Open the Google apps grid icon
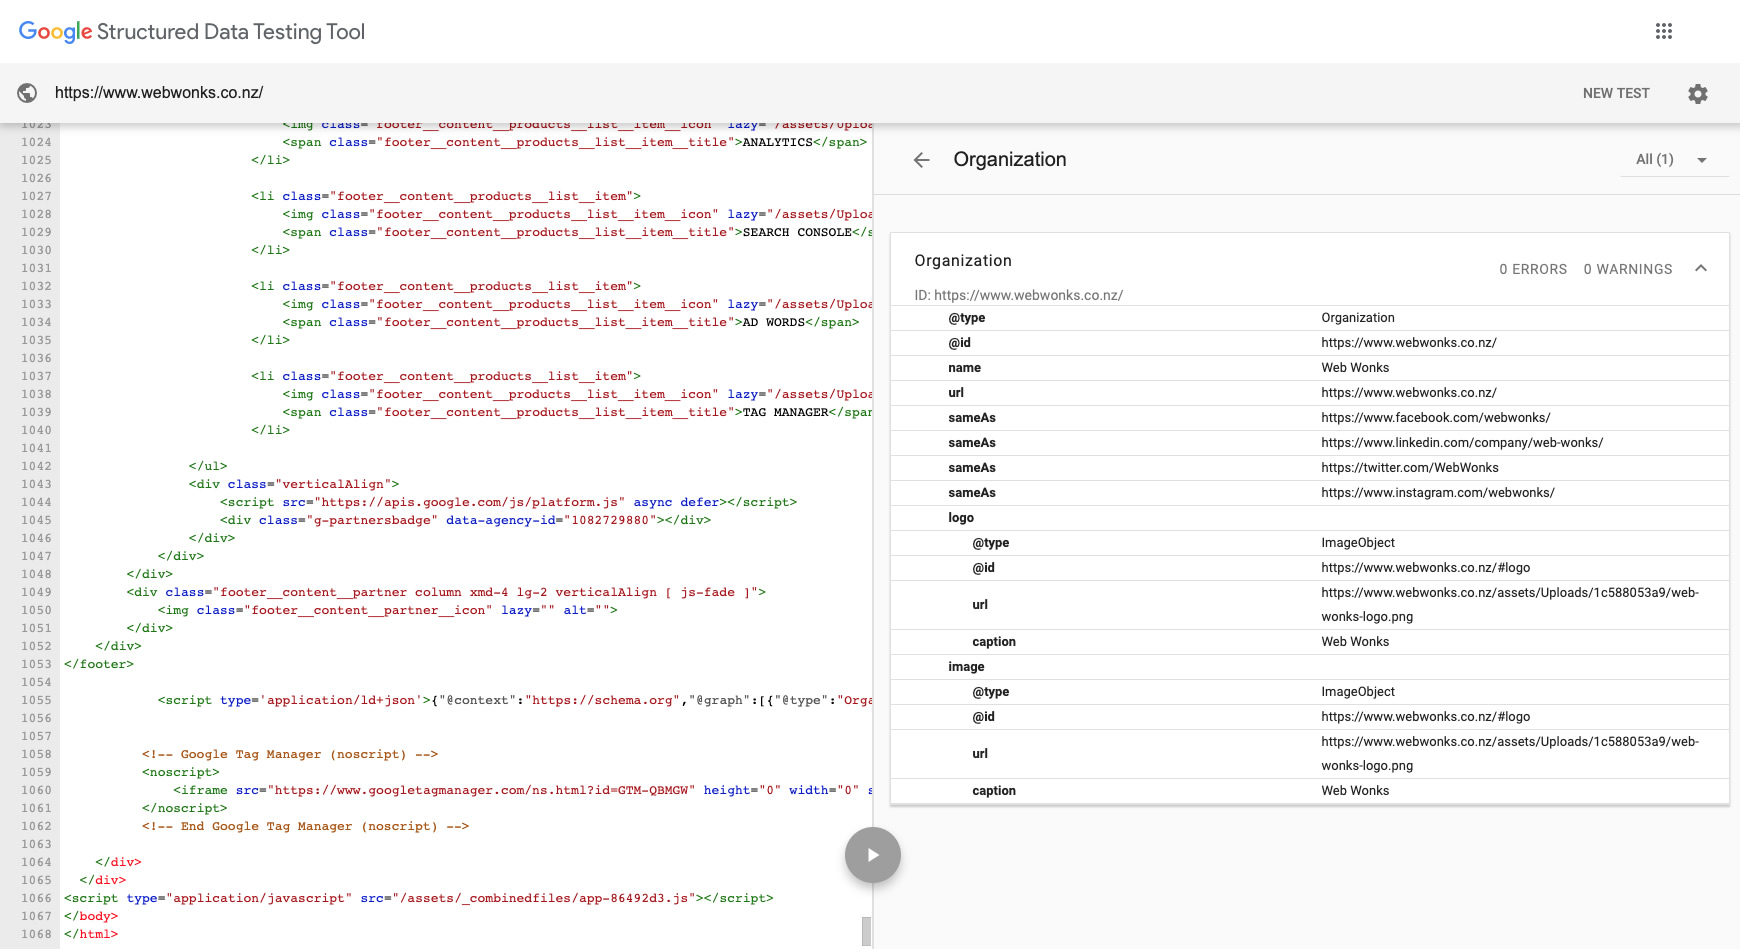Image resolution: width=1740 pixels, height=949 pixels. coord(1664,31)
